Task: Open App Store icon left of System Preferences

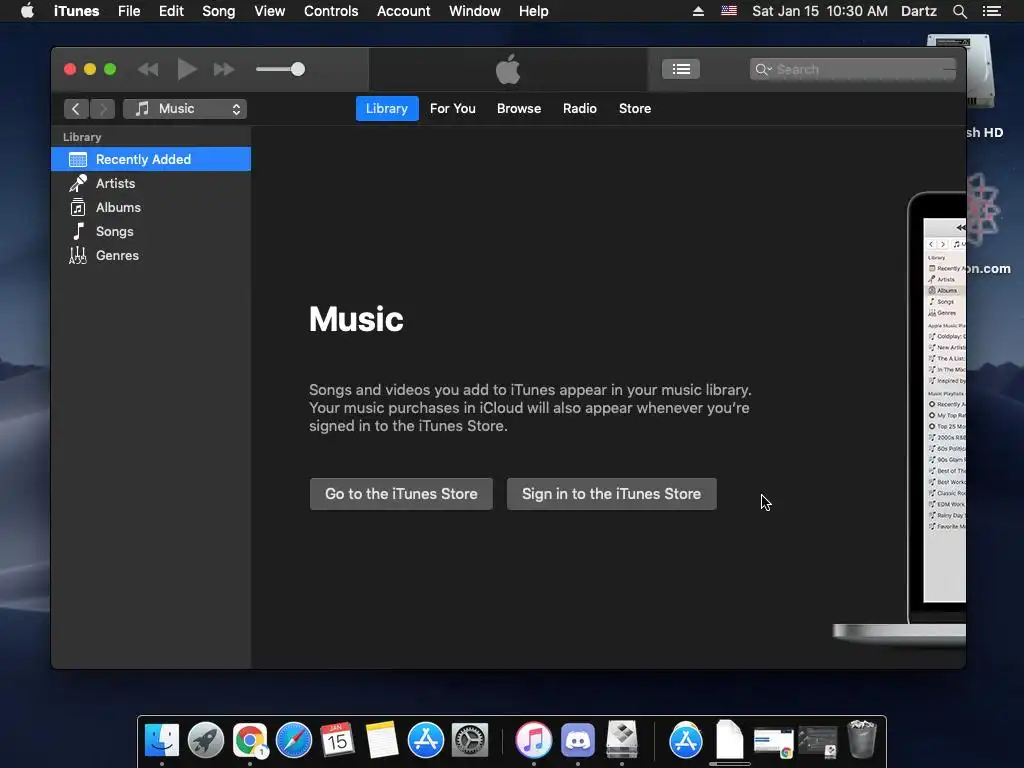Action: 426,740
